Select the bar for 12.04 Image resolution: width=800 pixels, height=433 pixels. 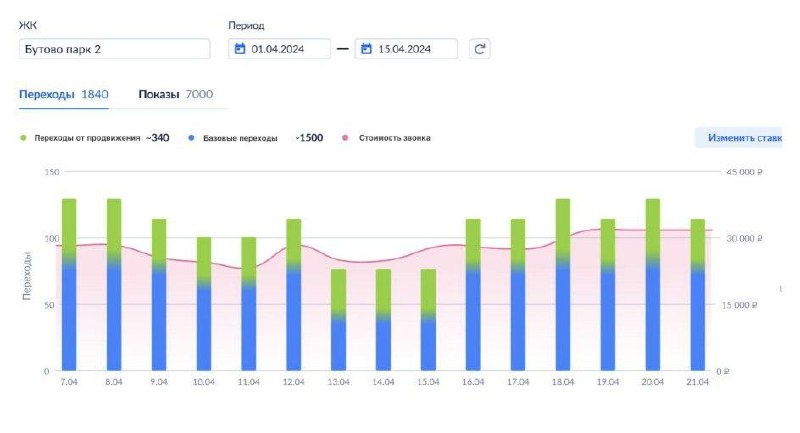tap(293, 295)
